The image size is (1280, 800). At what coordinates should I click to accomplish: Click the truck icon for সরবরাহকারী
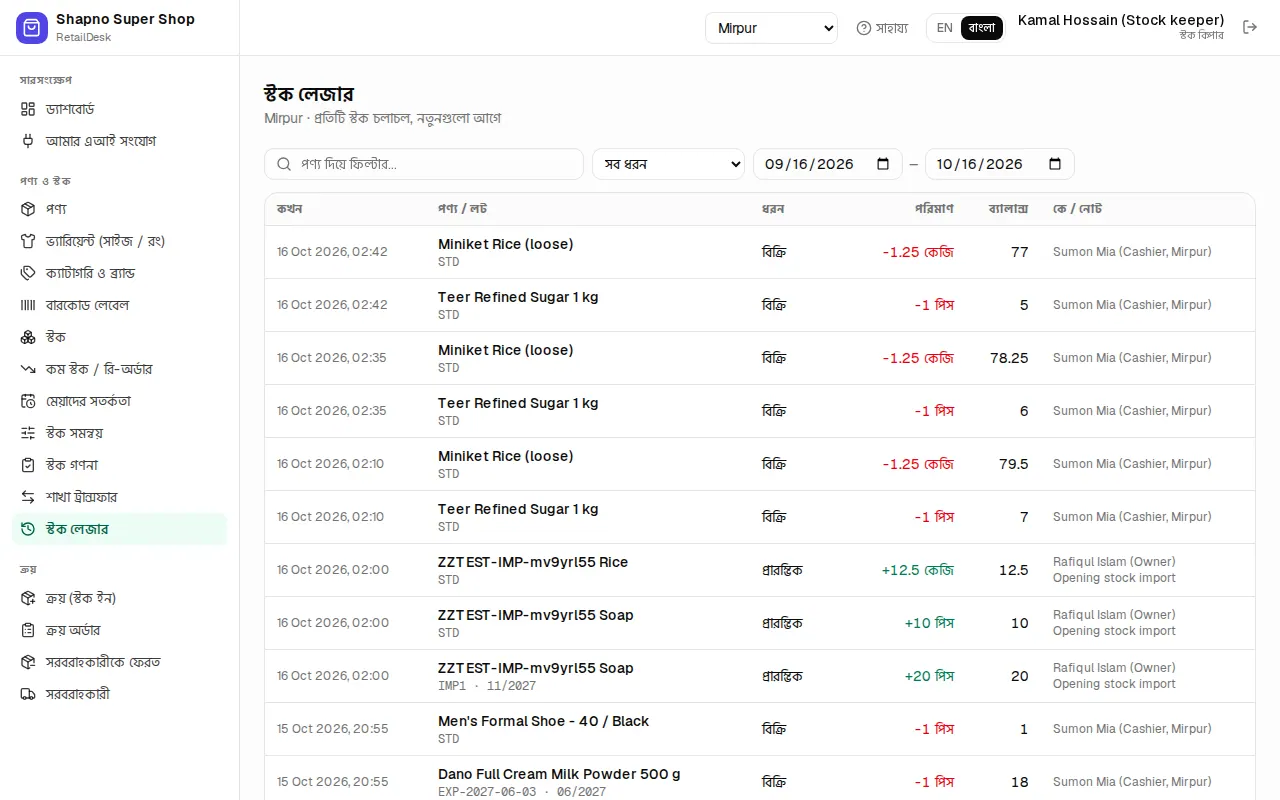tap(28, 694)
